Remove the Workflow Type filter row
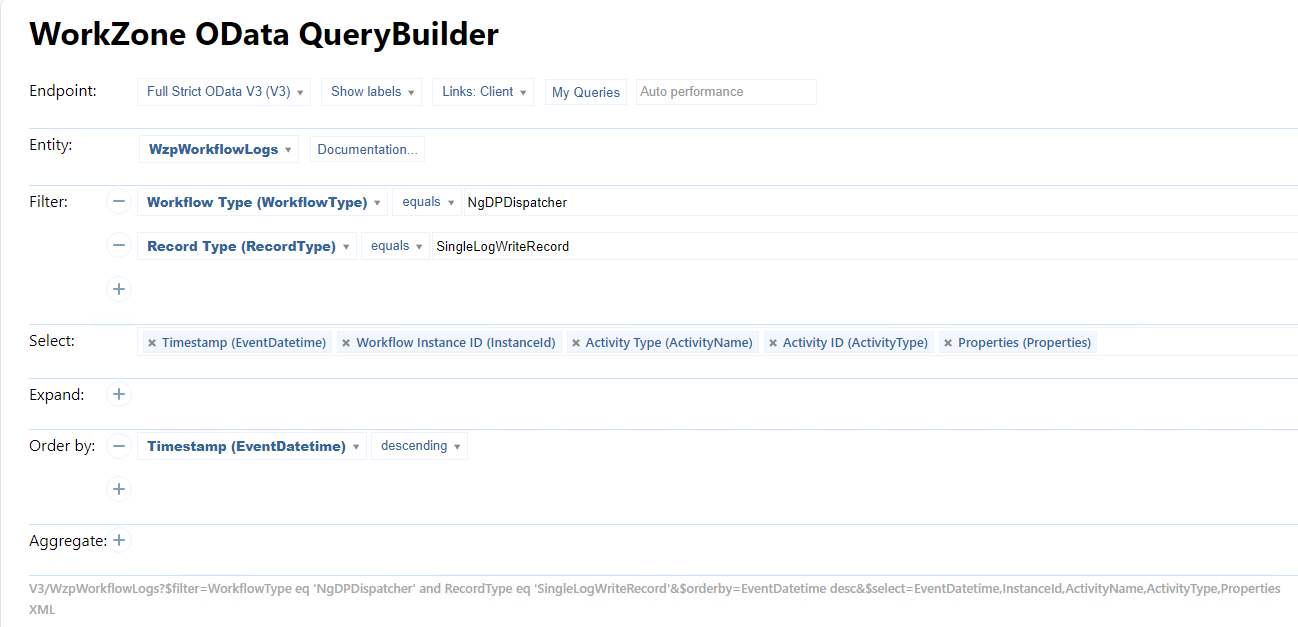 119,202
